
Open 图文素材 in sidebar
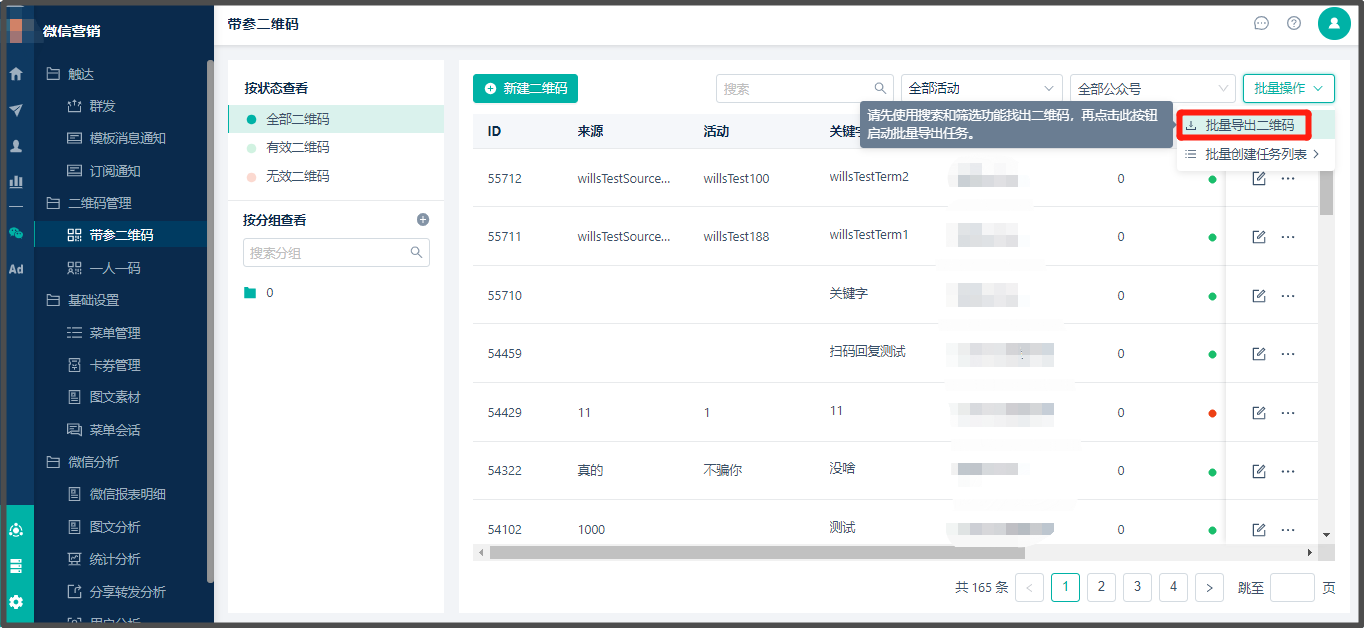[x=115, y=397]
